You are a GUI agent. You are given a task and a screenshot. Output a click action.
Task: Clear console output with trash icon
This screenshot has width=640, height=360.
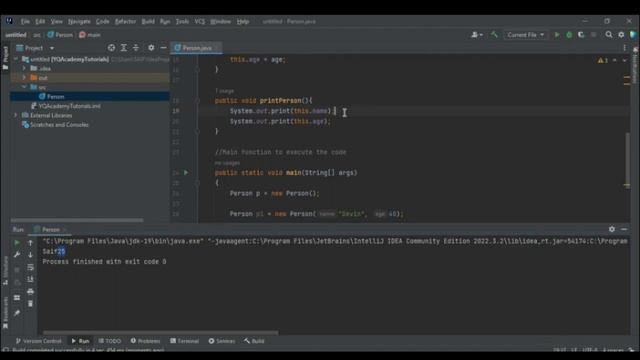click(x=30, y=304)
